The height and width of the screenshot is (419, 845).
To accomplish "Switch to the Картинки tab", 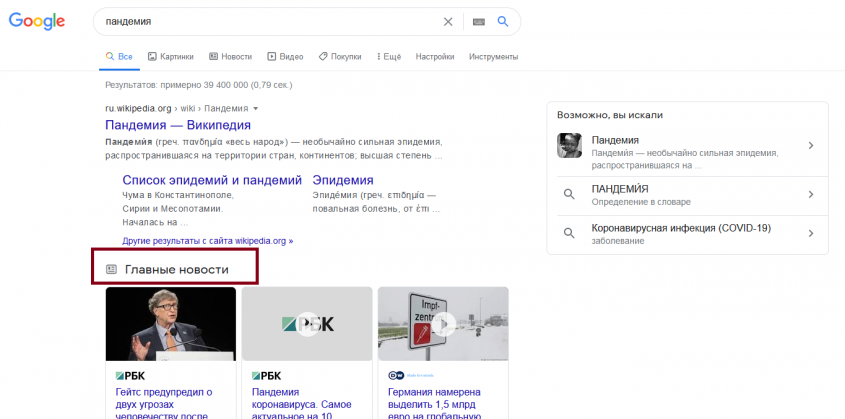I will (x=169, y=57).
